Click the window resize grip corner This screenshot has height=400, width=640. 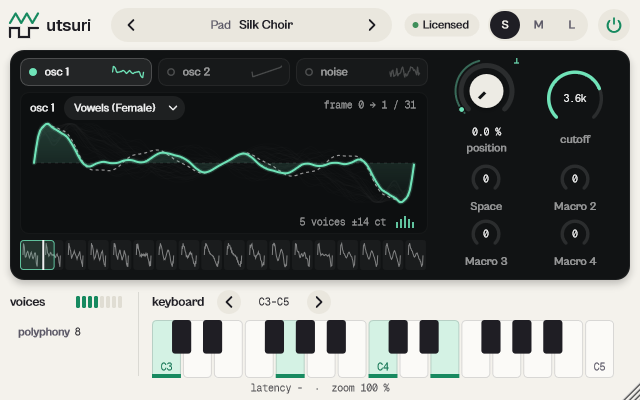(x=632, y=392)
